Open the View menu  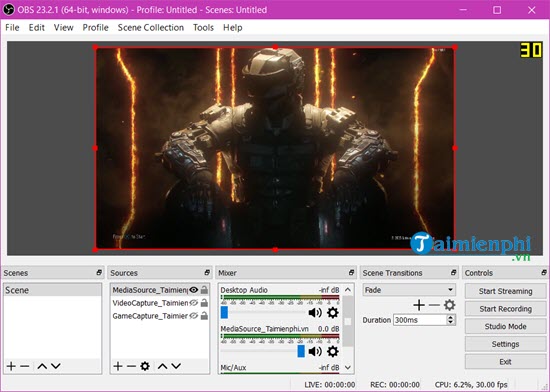pyautogui.click(x=63, y=27)
